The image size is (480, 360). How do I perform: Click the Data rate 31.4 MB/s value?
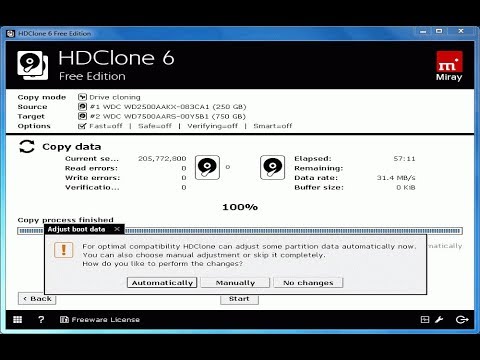[396, 178]
